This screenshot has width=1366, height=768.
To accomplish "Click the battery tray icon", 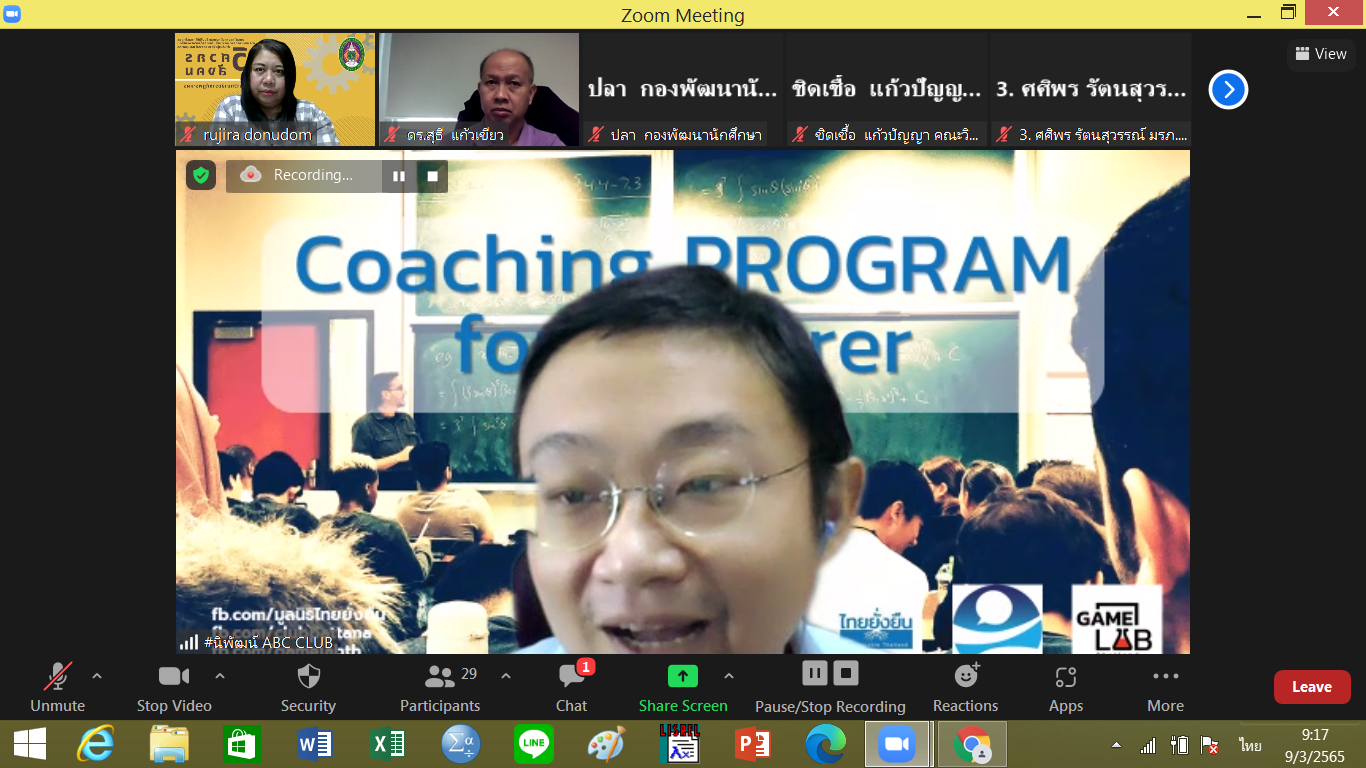I will click(1179, 745).
